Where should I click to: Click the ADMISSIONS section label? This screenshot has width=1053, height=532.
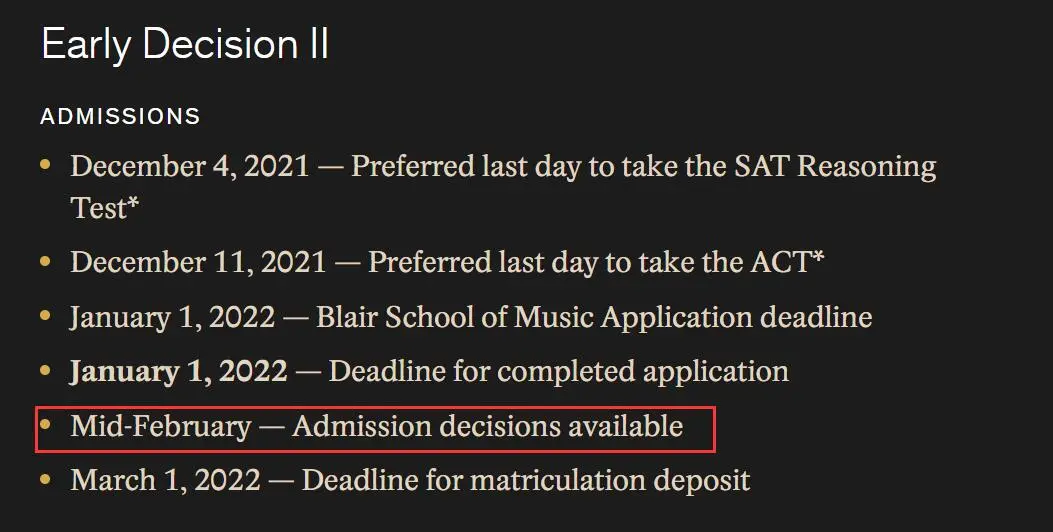120,117
